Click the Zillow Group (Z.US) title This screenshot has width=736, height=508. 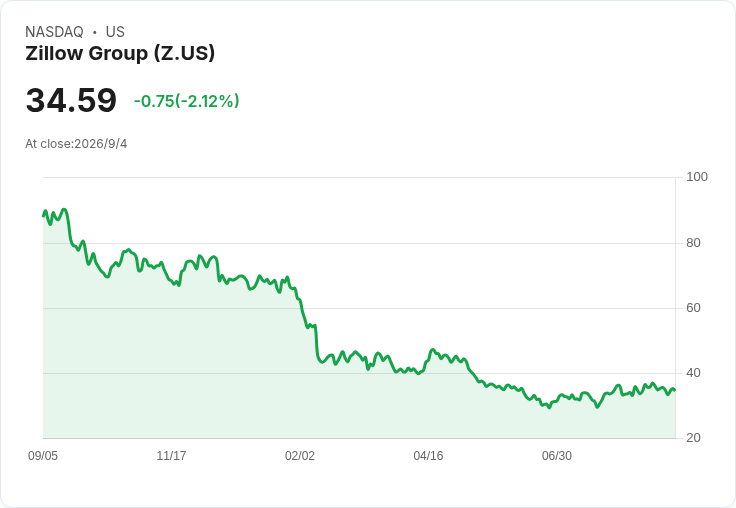tap(120, 53)
